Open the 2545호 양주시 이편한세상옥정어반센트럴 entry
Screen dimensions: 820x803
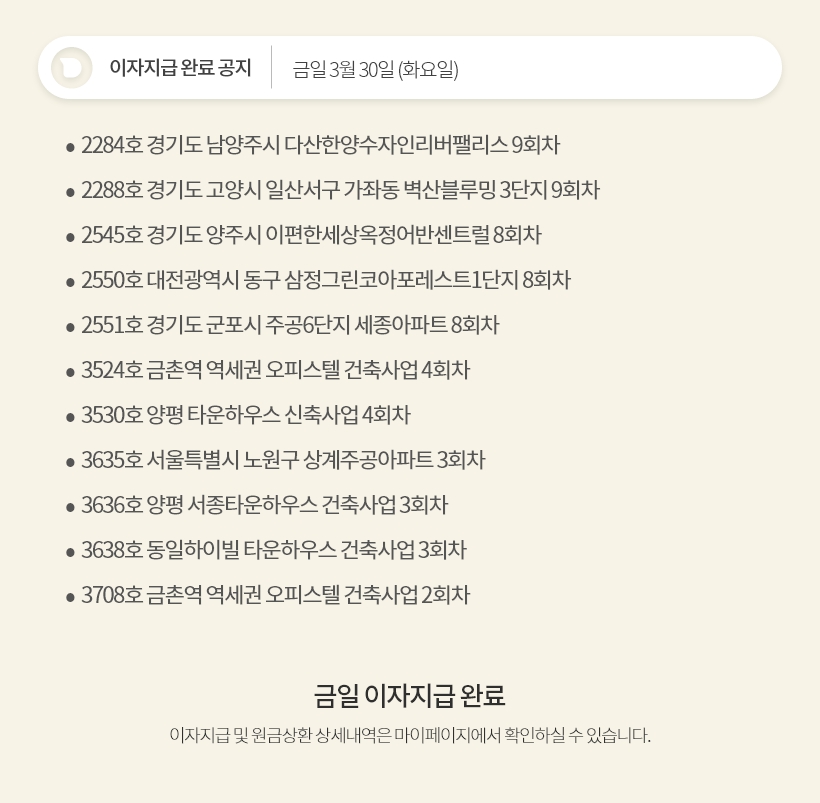click(311, 235)
